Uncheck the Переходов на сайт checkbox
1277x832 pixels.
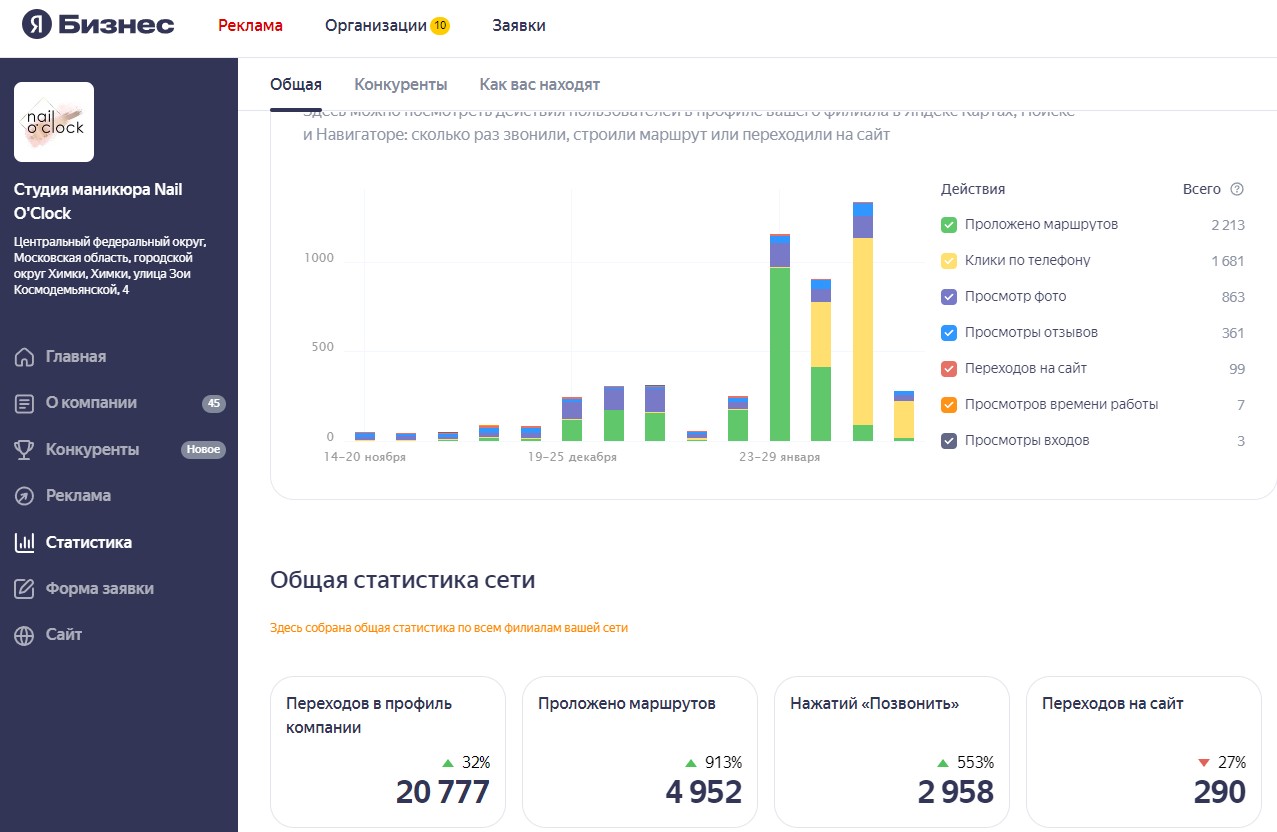[950, 369]
